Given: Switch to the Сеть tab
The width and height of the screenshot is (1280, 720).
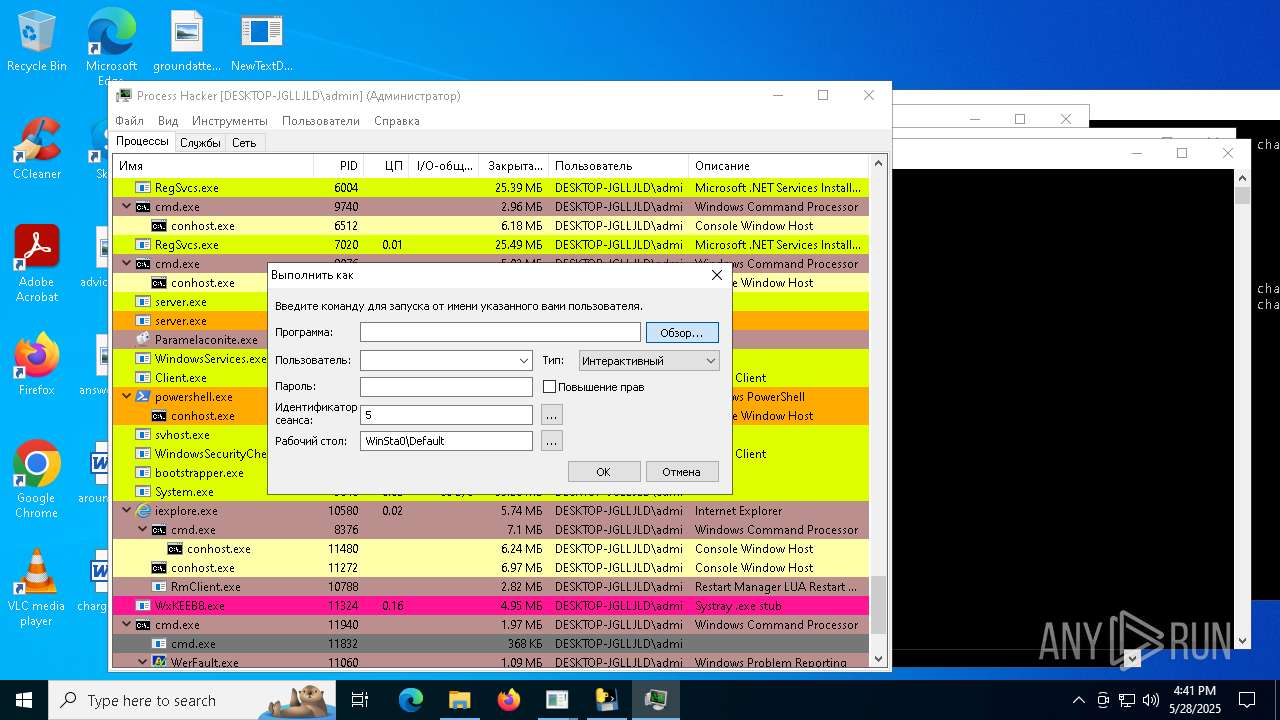Looking at the screenshot, I should click(x=244, y=143).
